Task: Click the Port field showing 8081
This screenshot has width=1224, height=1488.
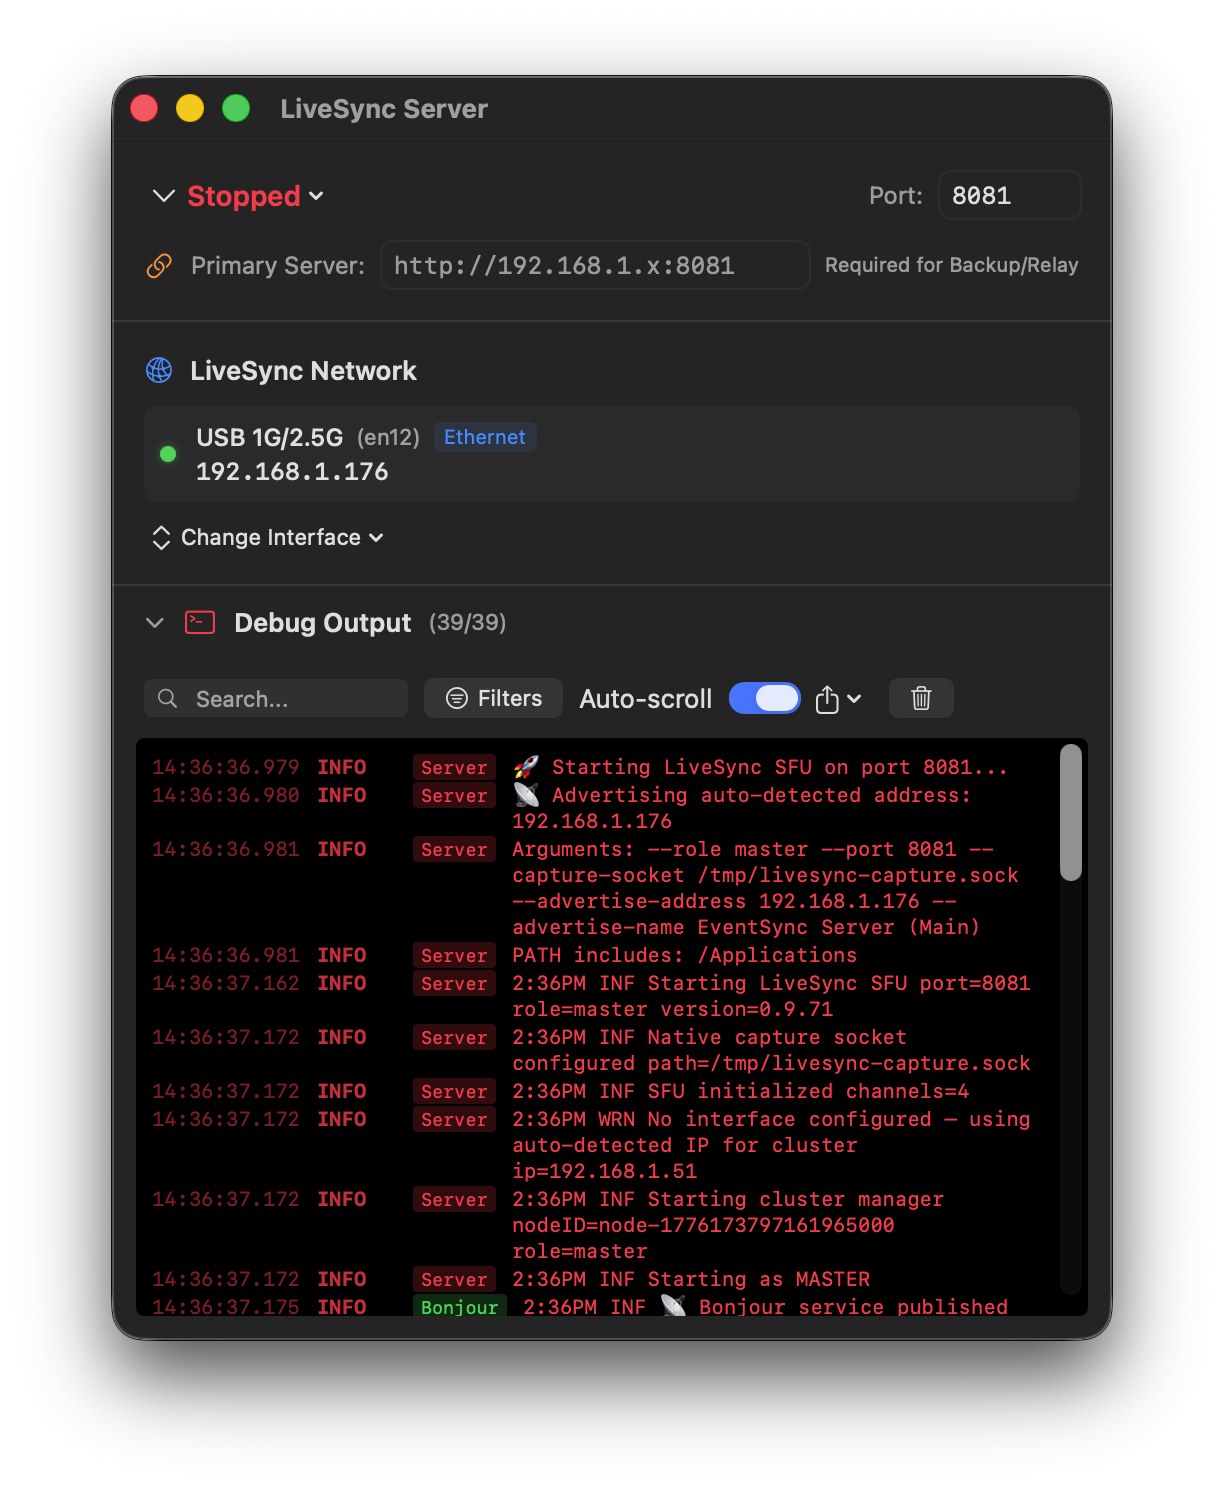Action: [x=1009, y=195]
